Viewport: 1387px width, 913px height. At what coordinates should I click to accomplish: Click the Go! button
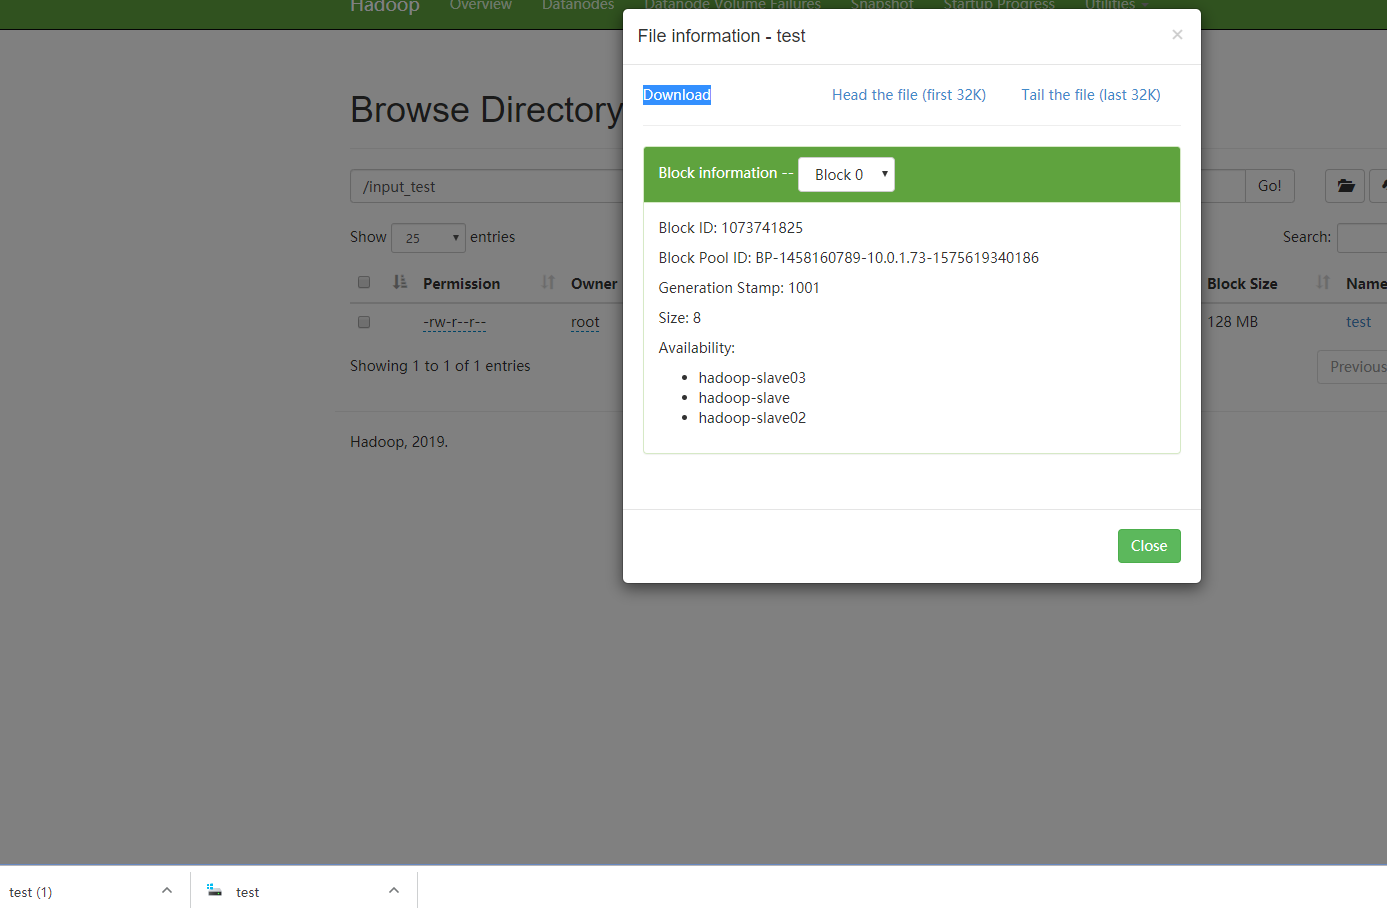tap(1269, 186)
